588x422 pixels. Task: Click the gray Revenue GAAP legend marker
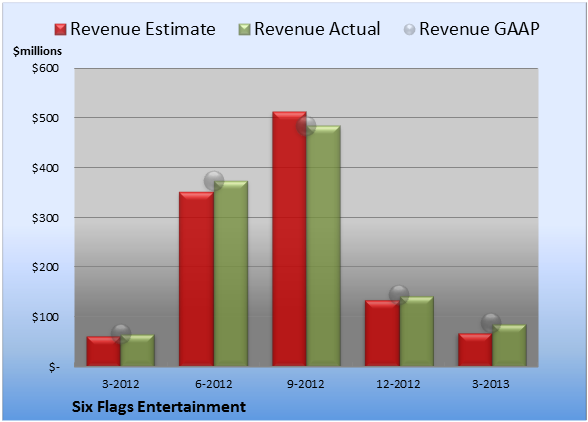[410, 29]
